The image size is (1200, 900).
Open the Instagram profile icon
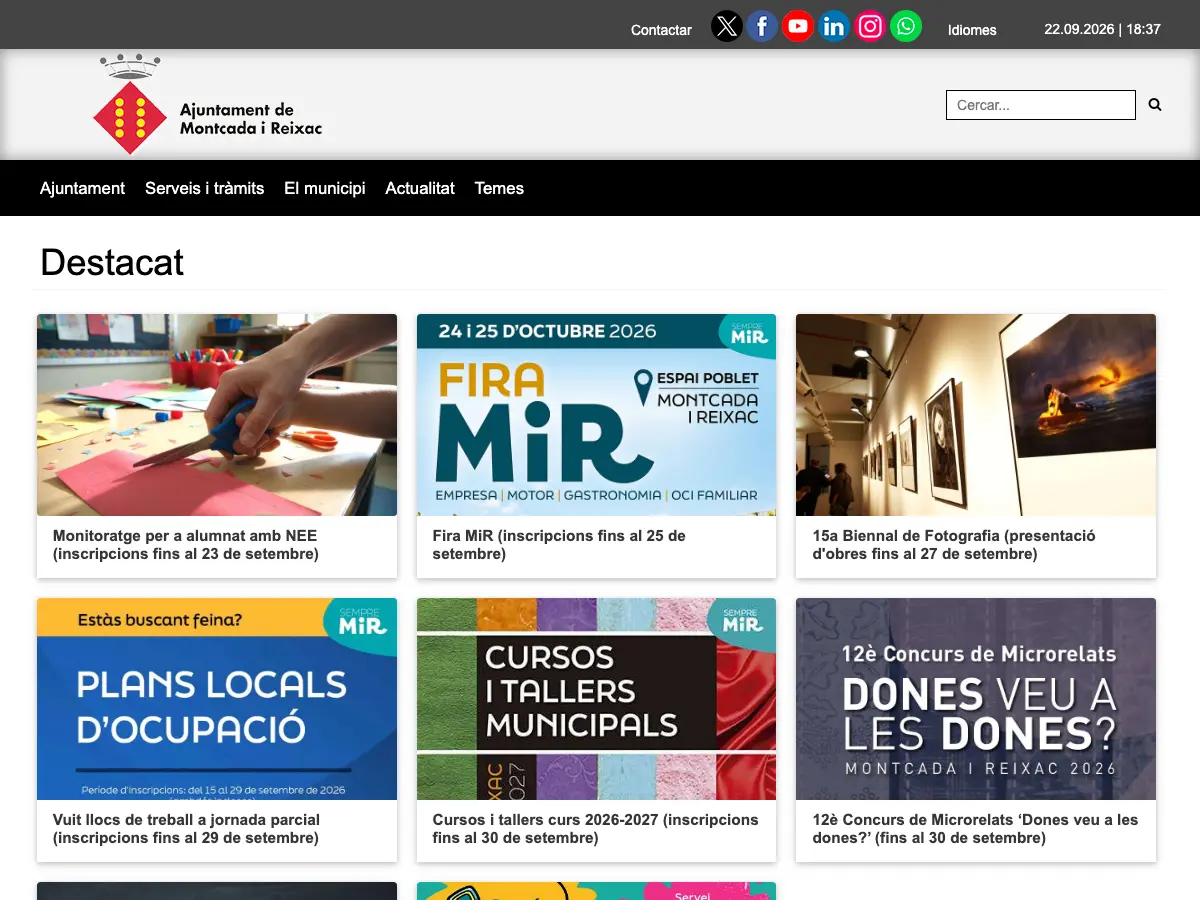[870, 26]
